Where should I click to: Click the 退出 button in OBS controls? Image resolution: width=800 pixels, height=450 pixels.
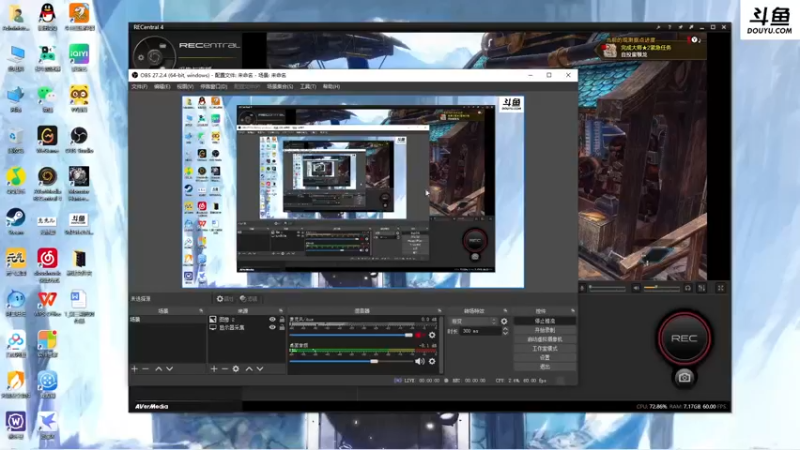(544, 367)
